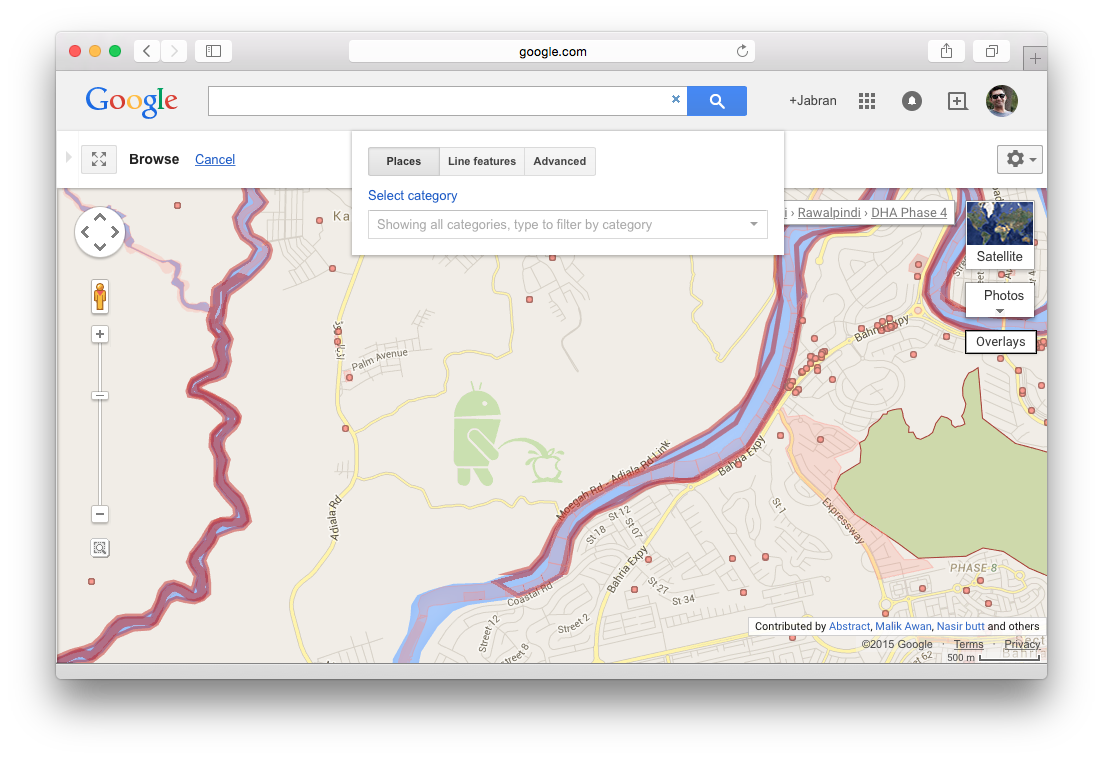1103x759 pixels.
Task: Pick up the Street View pegman
Action: [100, 296]
